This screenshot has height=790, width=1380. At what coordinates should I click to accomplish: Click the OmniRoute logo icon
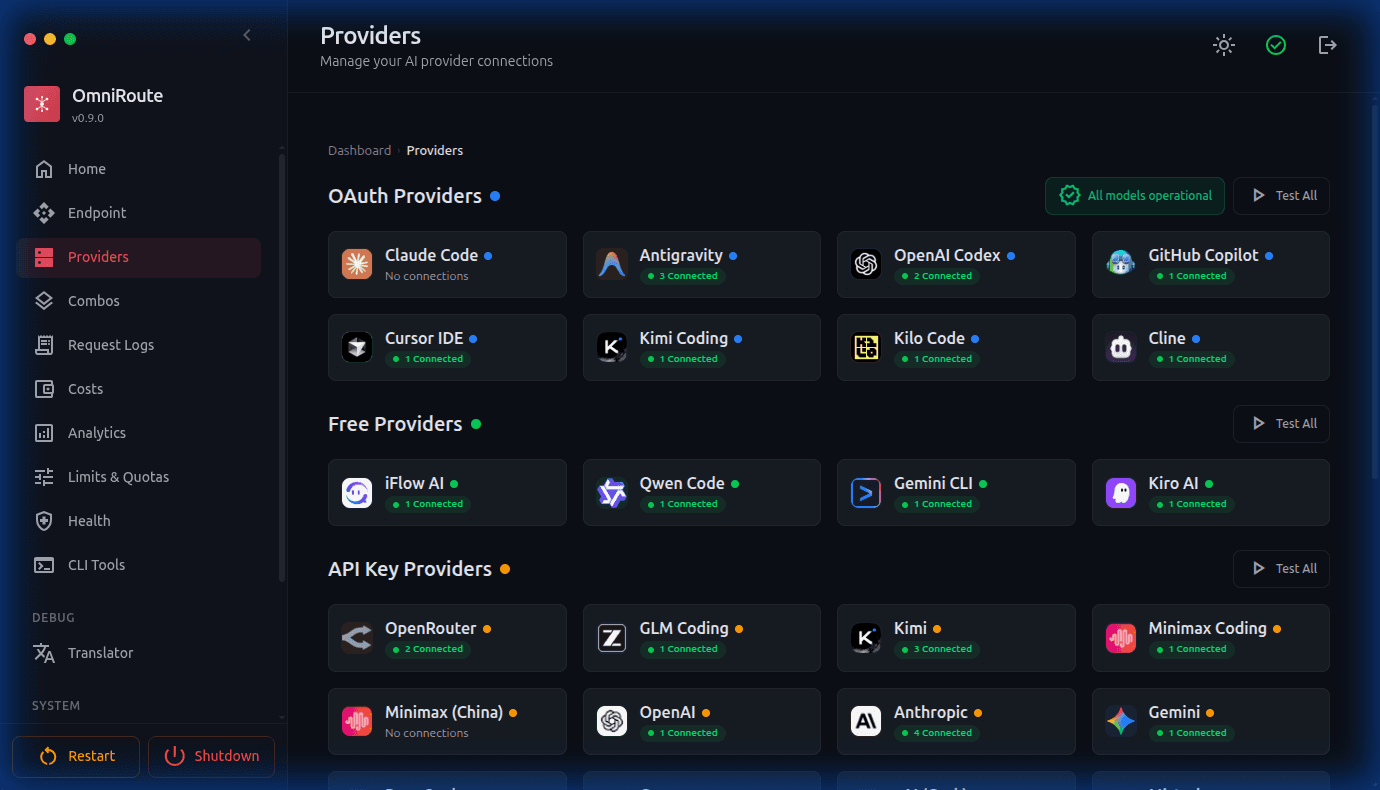pyautogui.click(x=42, y=104)
